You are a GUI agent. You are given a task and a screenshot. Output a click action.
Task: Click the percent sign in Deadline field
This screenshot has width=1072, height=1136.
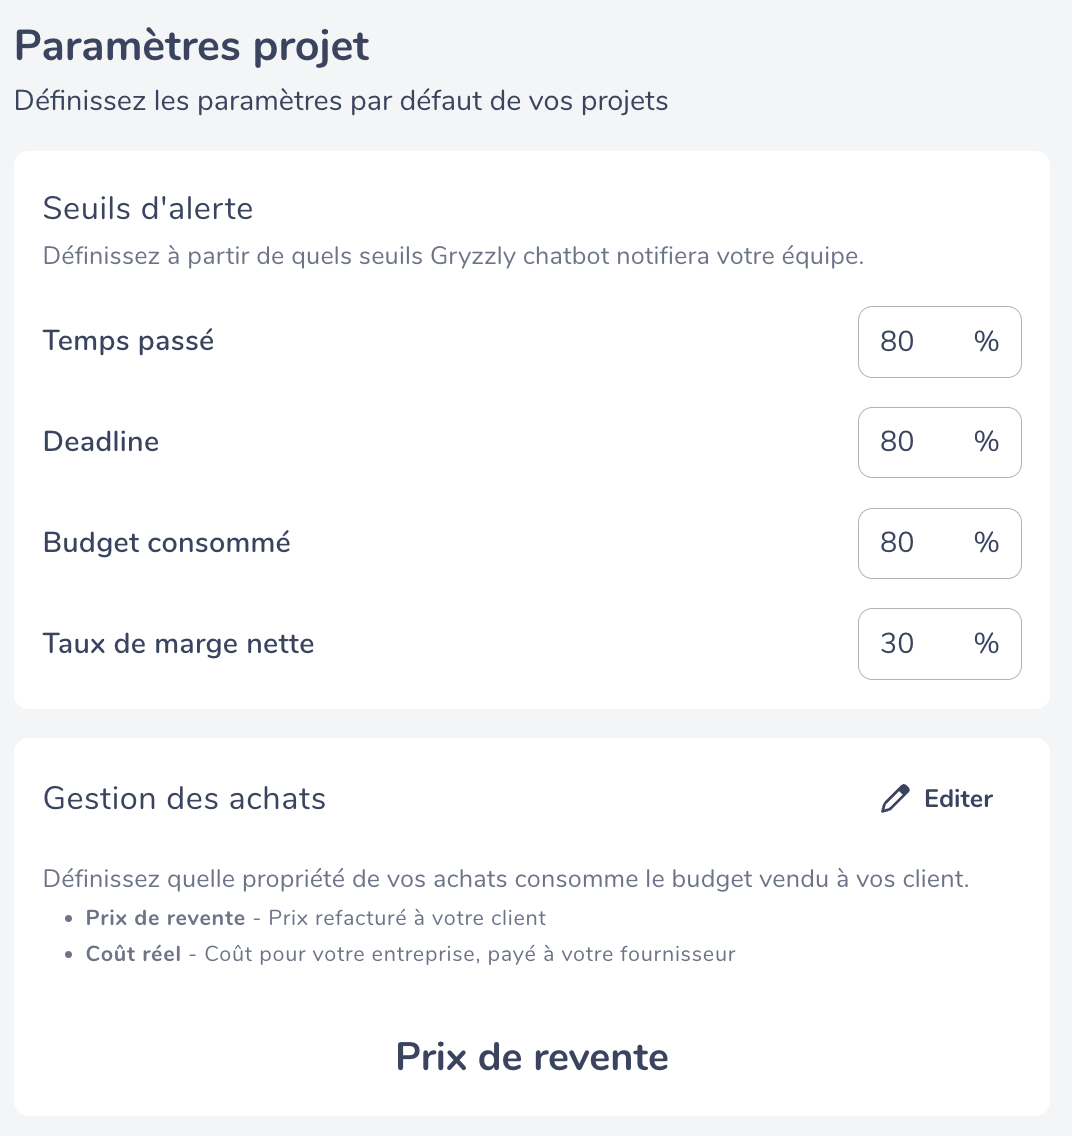[987, 442]
